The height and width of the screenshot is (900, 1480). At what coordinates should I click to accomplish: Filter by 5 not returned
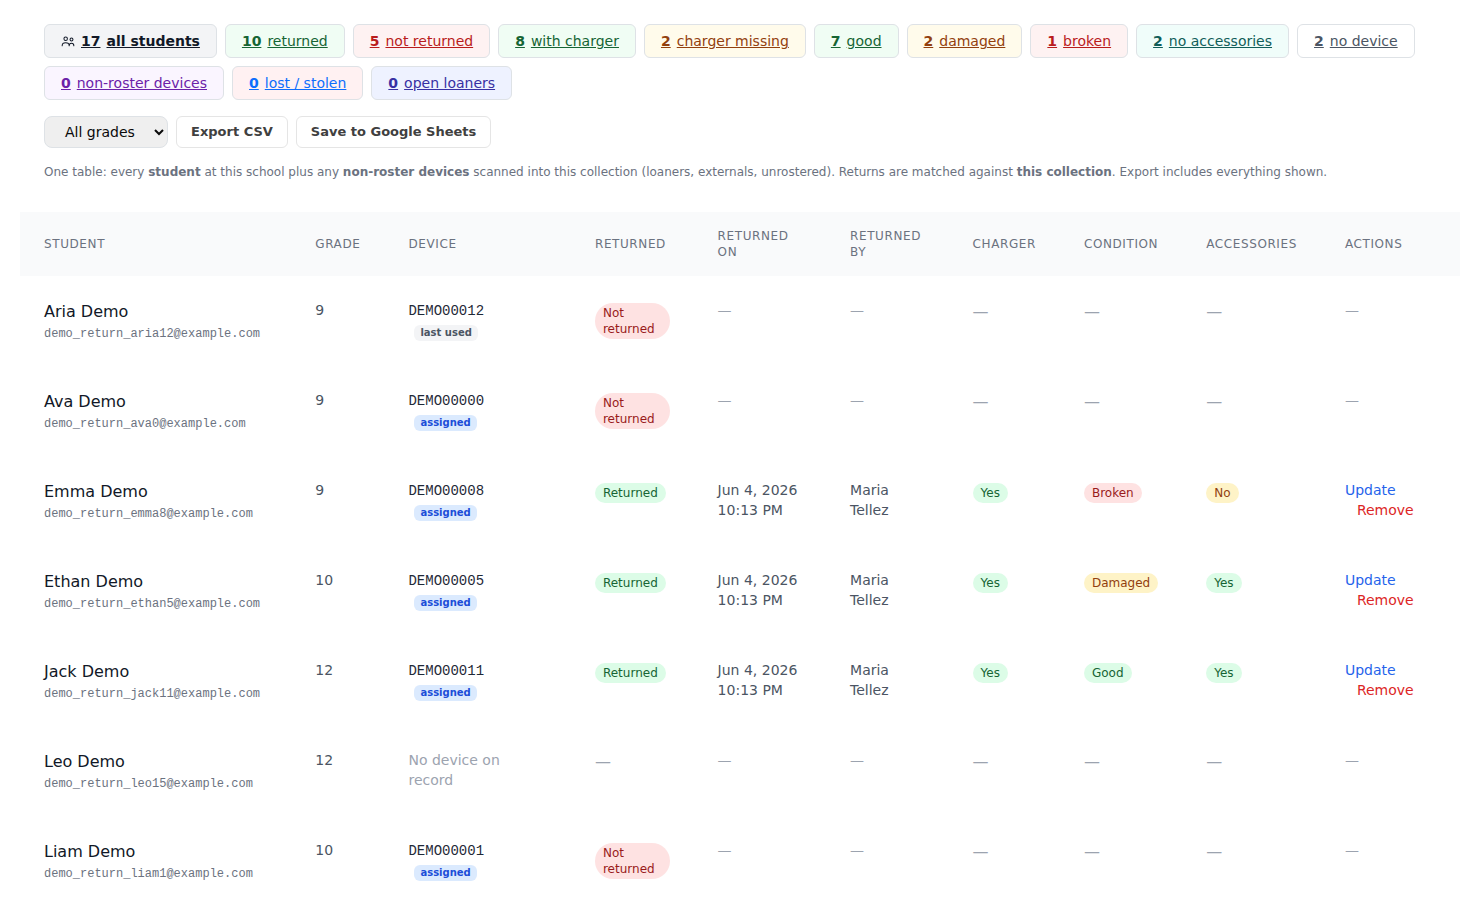pos(421,41)
